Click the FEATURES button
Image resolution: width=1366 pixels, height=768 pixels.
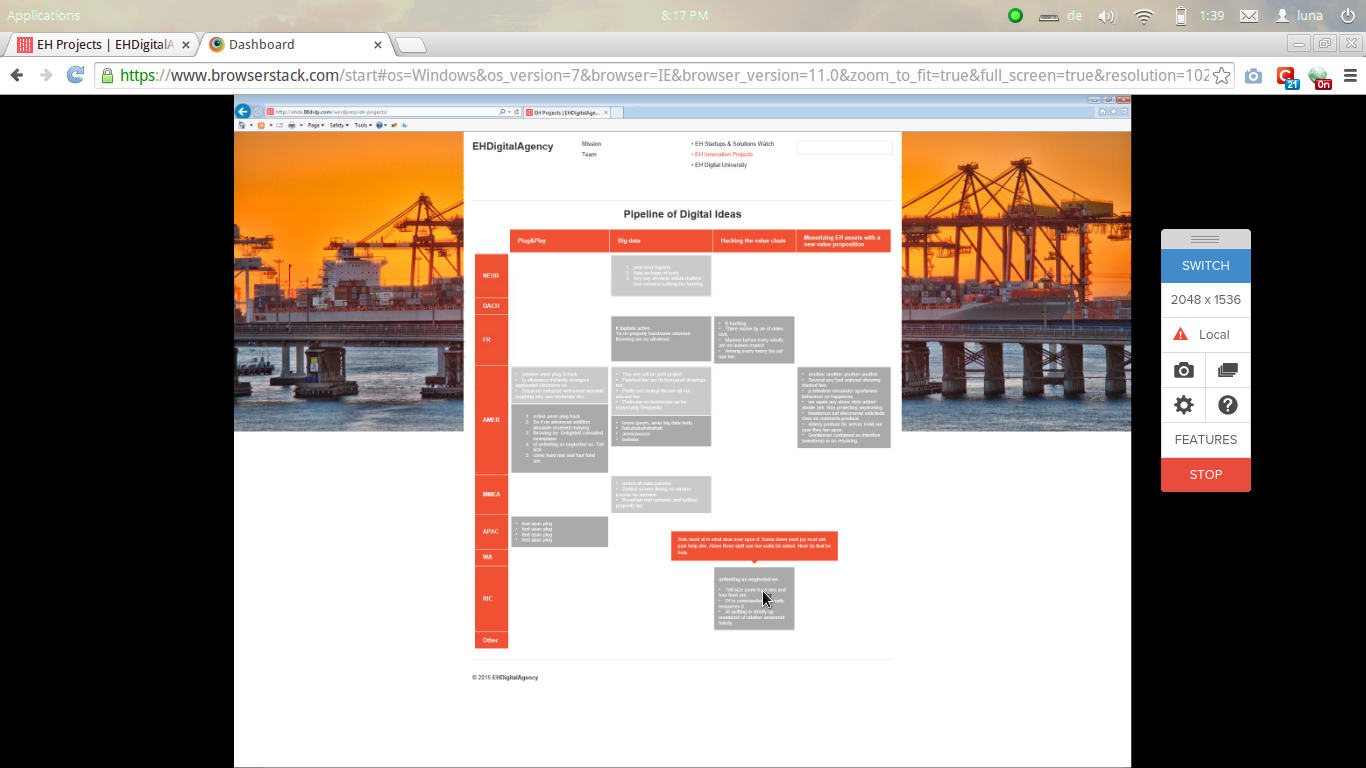pyautogui.click(x=1206, y=440)
